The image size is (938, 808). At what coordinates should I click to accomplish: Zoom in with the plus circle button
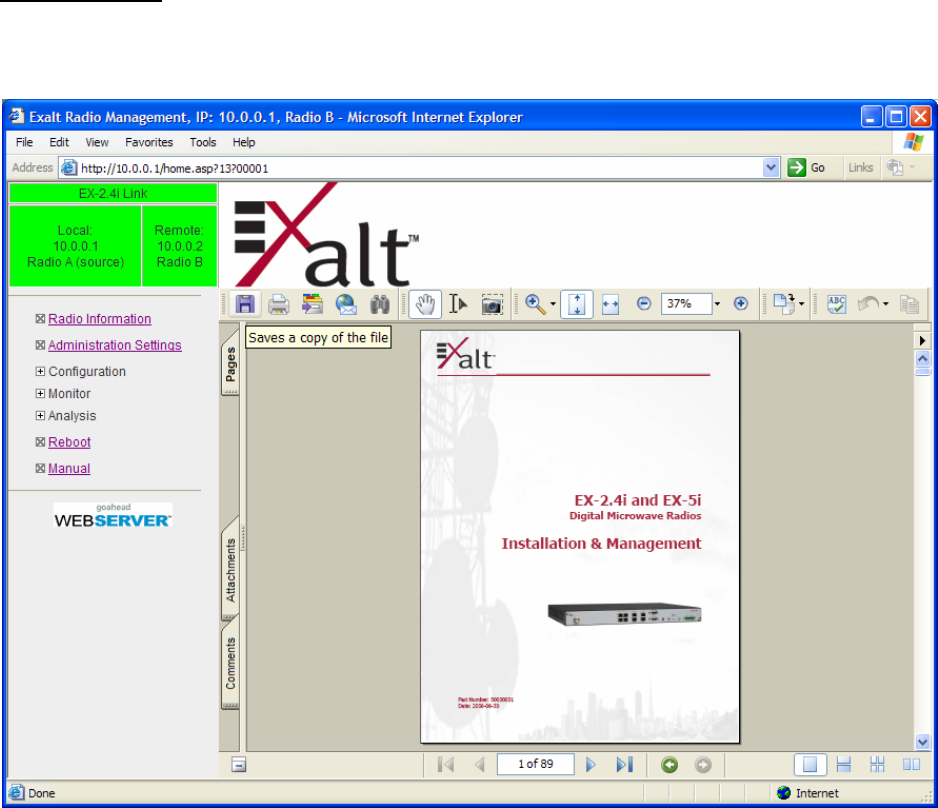click(x=741, y=304)
